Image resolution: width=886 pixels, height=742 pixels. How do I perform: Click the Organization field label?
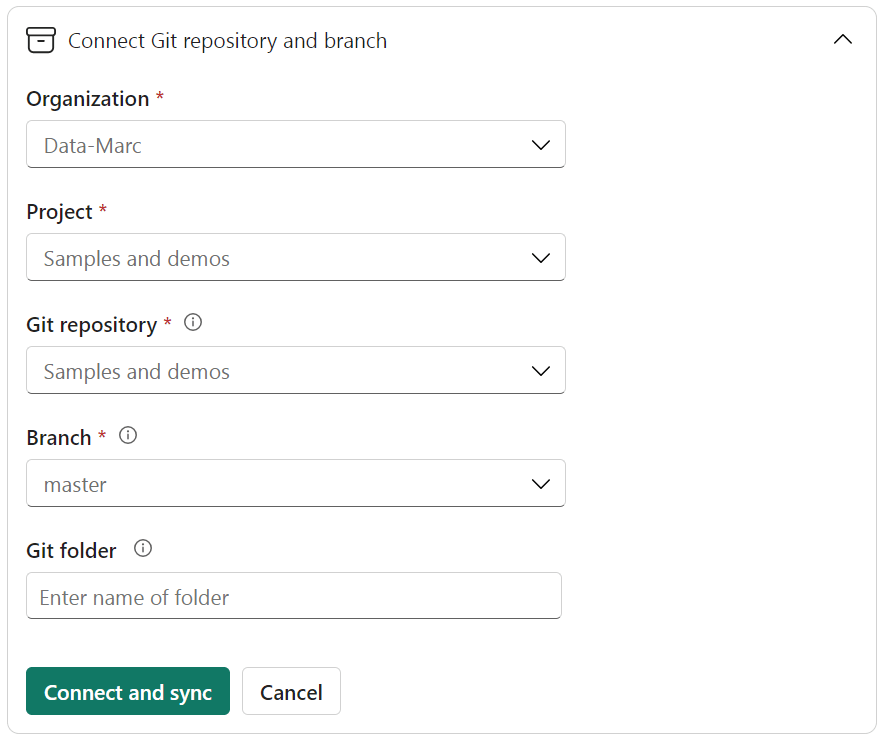pos(87,99)
